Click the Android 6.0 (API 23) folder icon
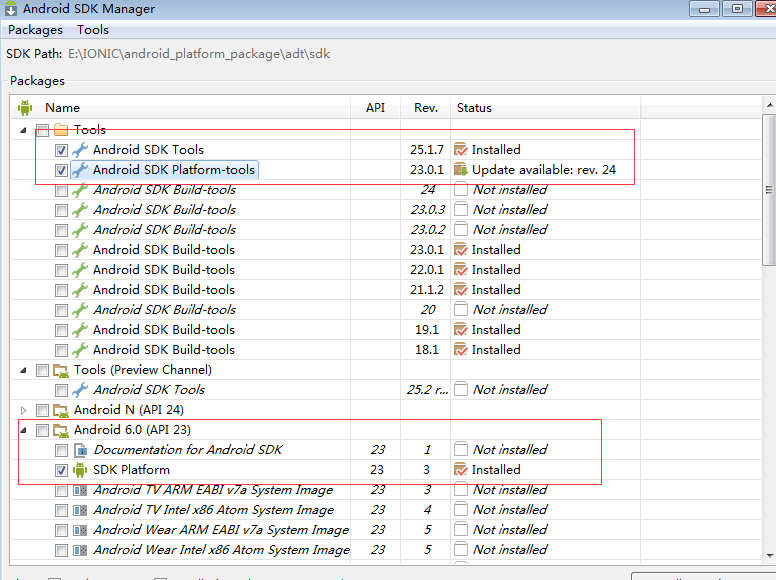Viewport: 776px width, 580px height. 61,430
